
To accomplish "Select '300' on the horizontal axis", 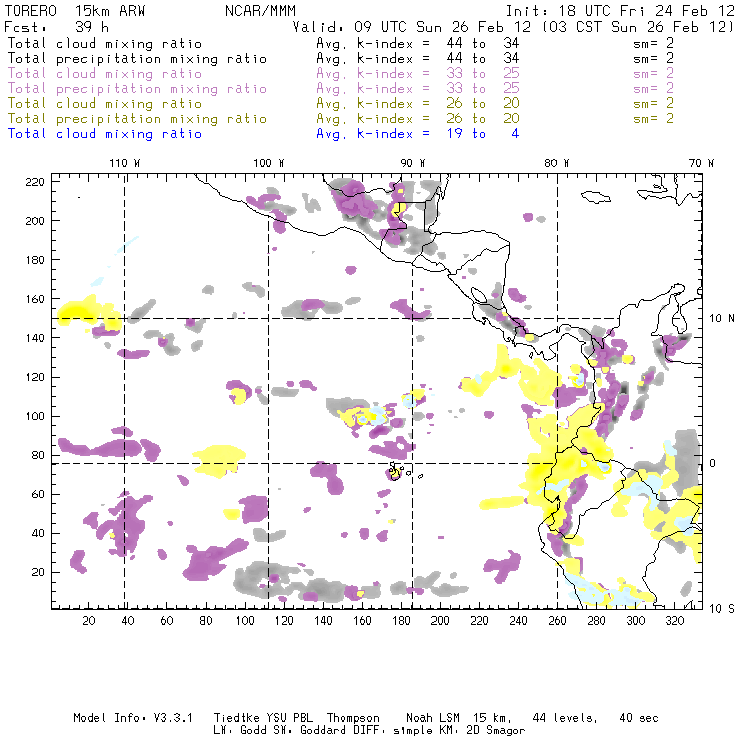I will pyautogui.click(x=636, y=621).
